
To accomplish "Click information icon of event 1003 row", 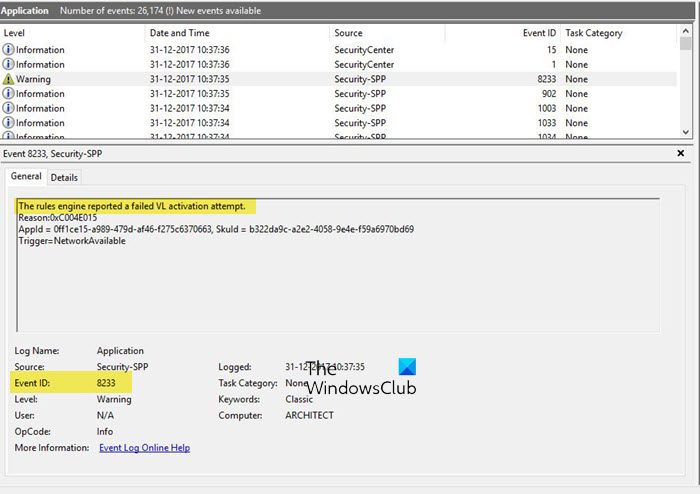I will pyautogui.click(x=8, y=108).
